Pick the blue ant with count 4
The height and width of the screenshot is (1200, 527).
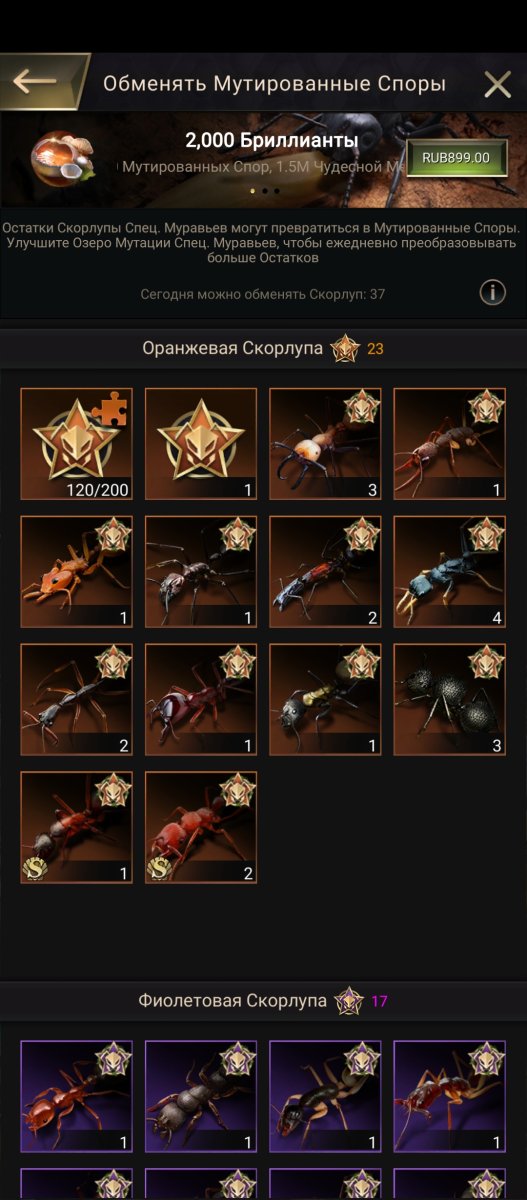(449, 572)
